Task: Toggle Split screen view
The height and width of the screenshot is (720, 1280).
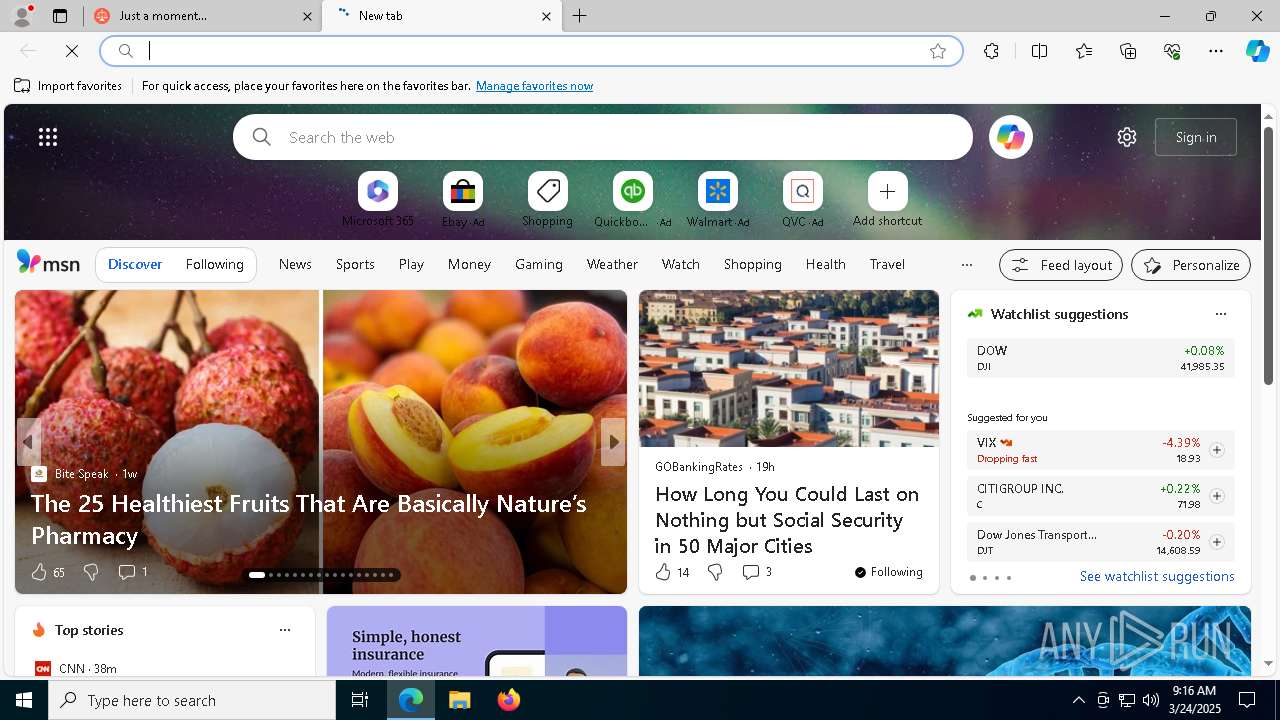Action: pyautogui.click(x=1039, y=51)
